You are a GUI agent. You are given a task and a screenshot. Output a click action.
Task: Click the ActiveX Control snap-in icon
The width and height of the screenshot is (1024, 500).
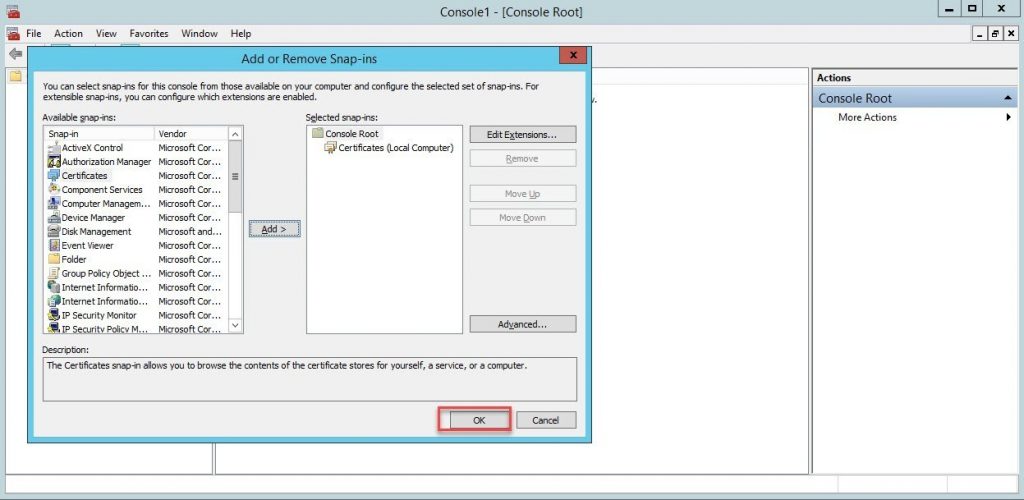tap(54, 148)
